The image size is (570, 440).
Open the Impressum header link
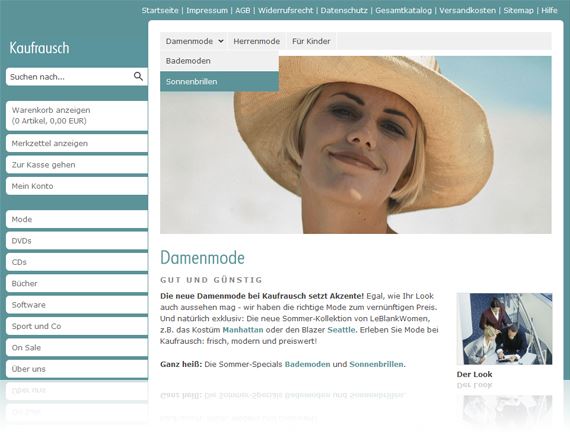[207, 11]
